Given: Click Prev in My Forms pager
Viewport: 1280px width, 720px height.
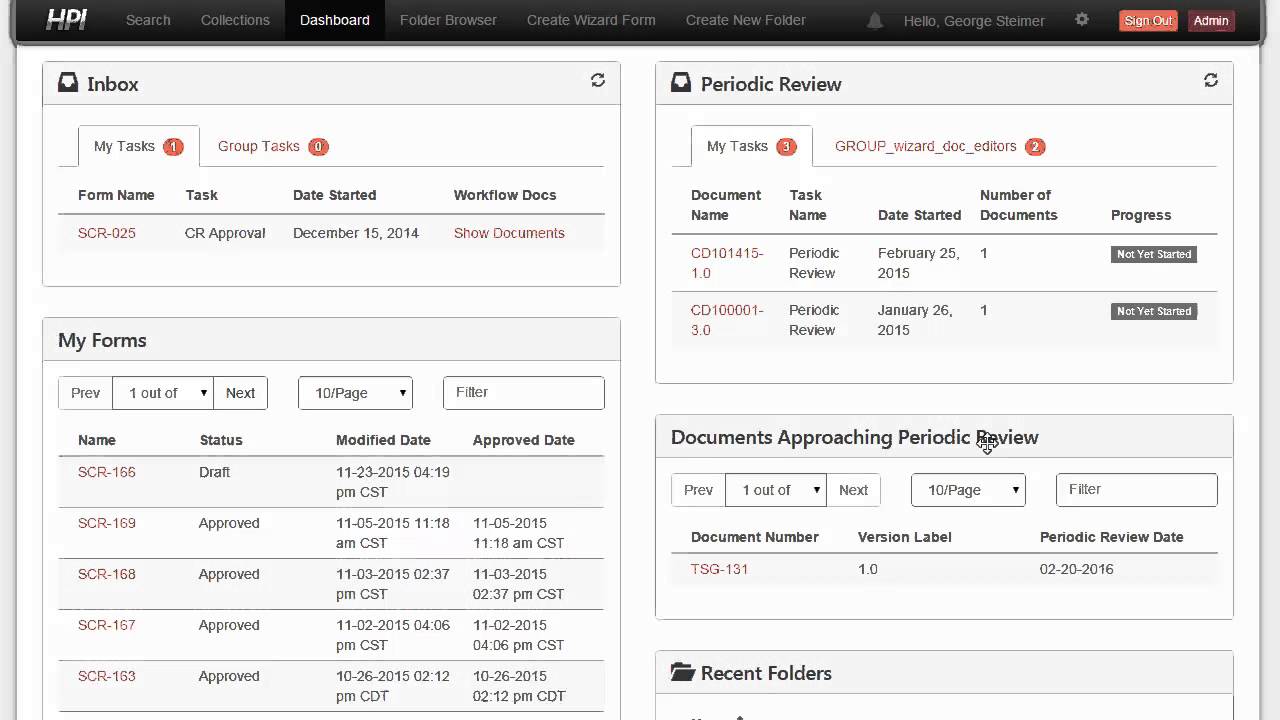Looking at the screenshot, I should coord(85,393).
